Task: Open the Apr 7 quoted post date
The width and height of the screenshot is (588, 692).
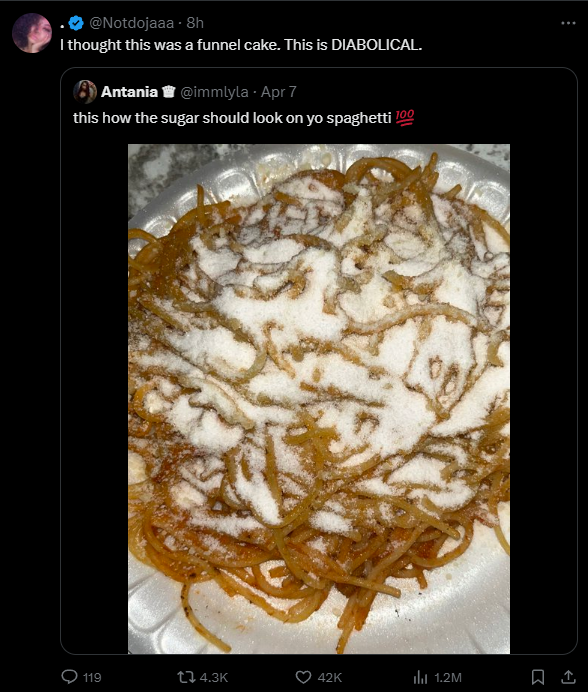Action: point(279,92)
